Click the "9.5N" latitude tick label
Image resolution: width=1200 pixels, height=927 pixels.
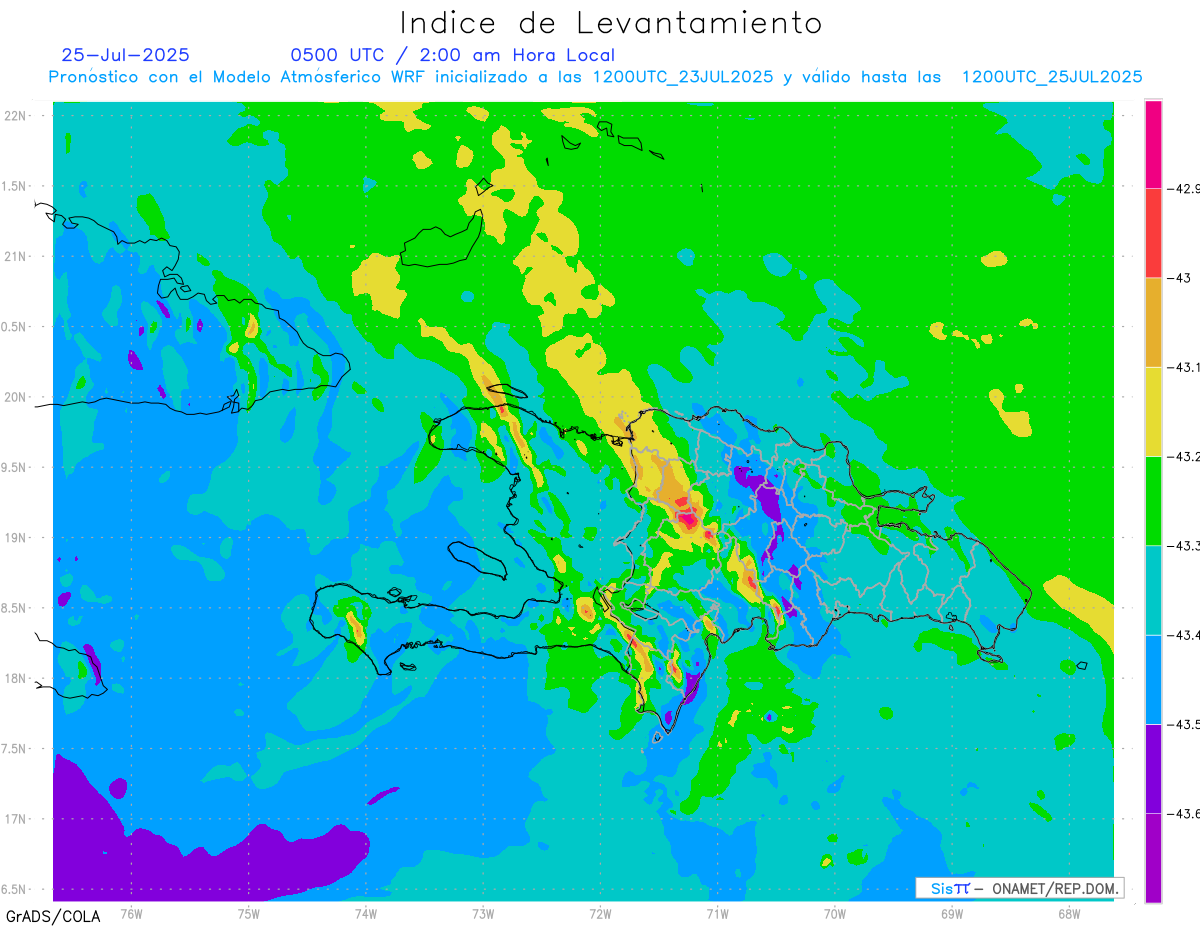tap(15, 467)
